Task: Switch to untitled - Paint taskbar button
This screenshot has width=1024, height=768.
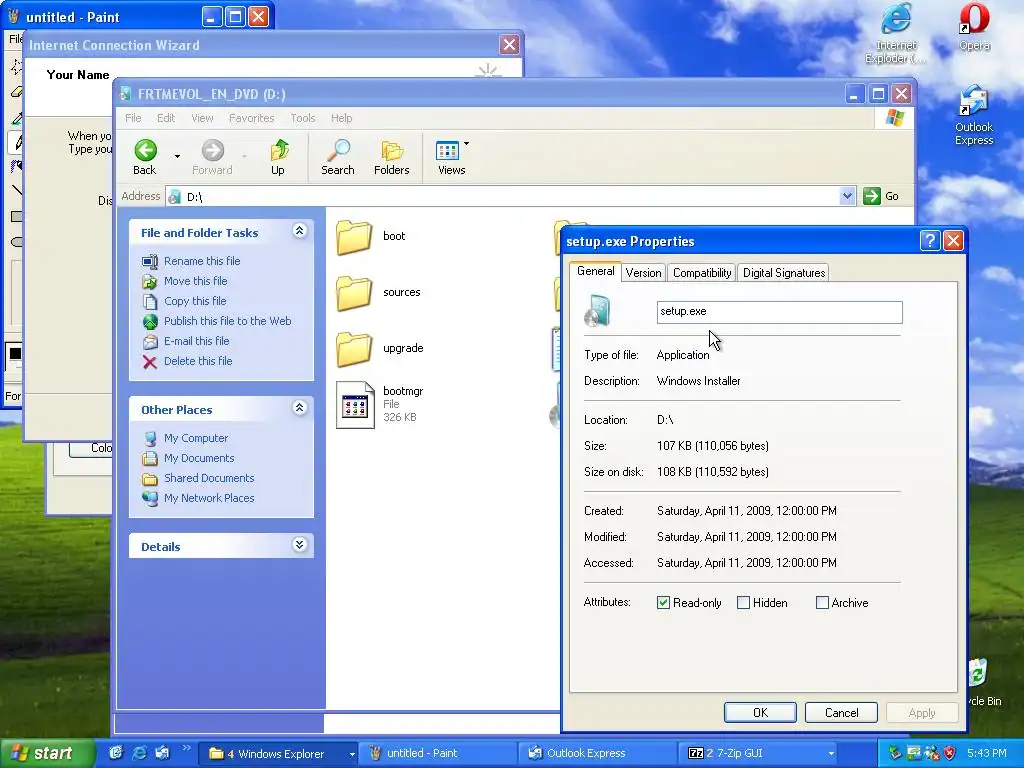Action: 437,754
